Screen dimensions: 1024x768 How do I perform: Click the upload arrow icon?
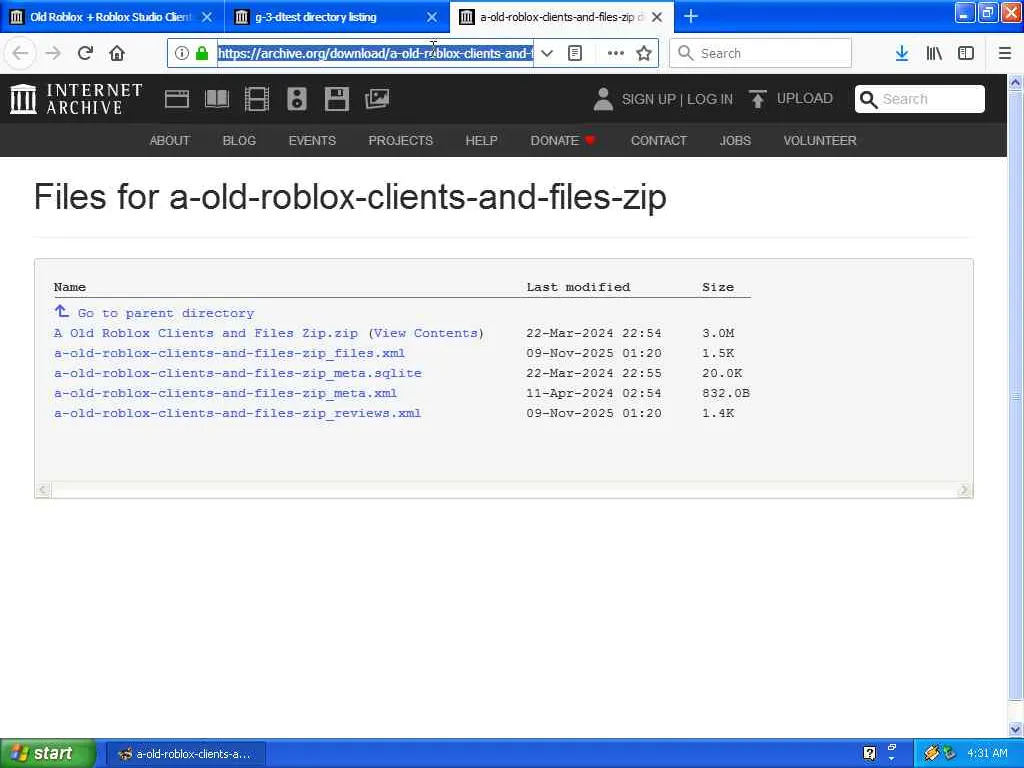758,99
